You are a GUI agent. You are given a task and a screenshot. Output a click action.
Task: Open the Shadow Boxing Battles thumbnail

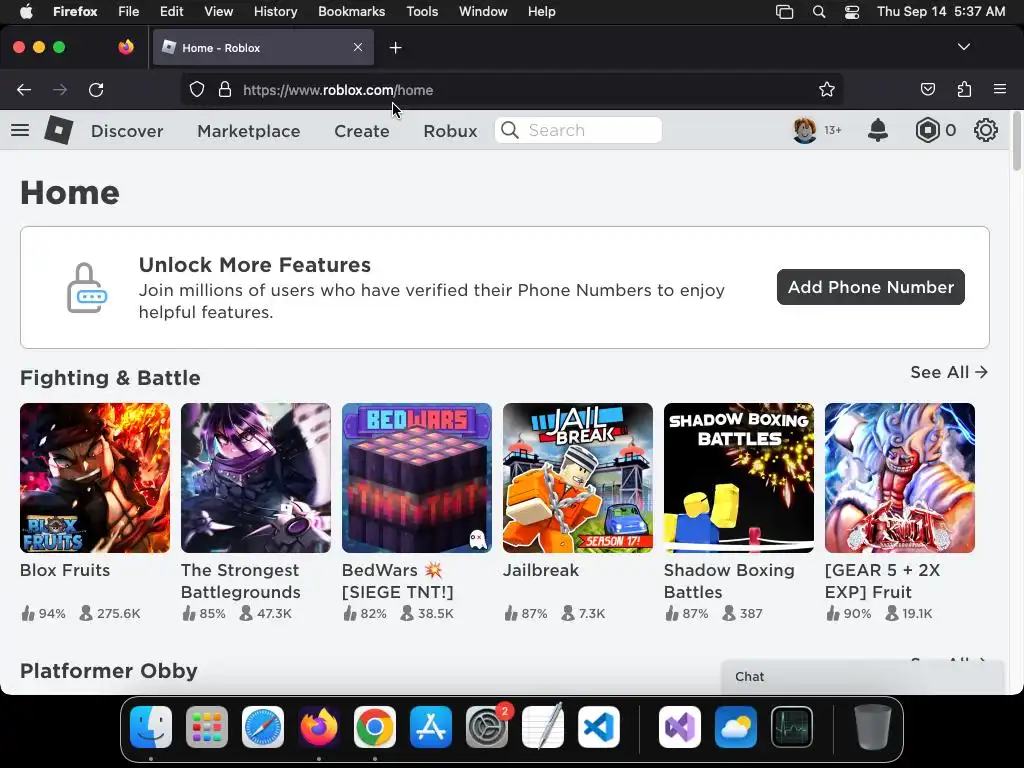pos(739,478)
